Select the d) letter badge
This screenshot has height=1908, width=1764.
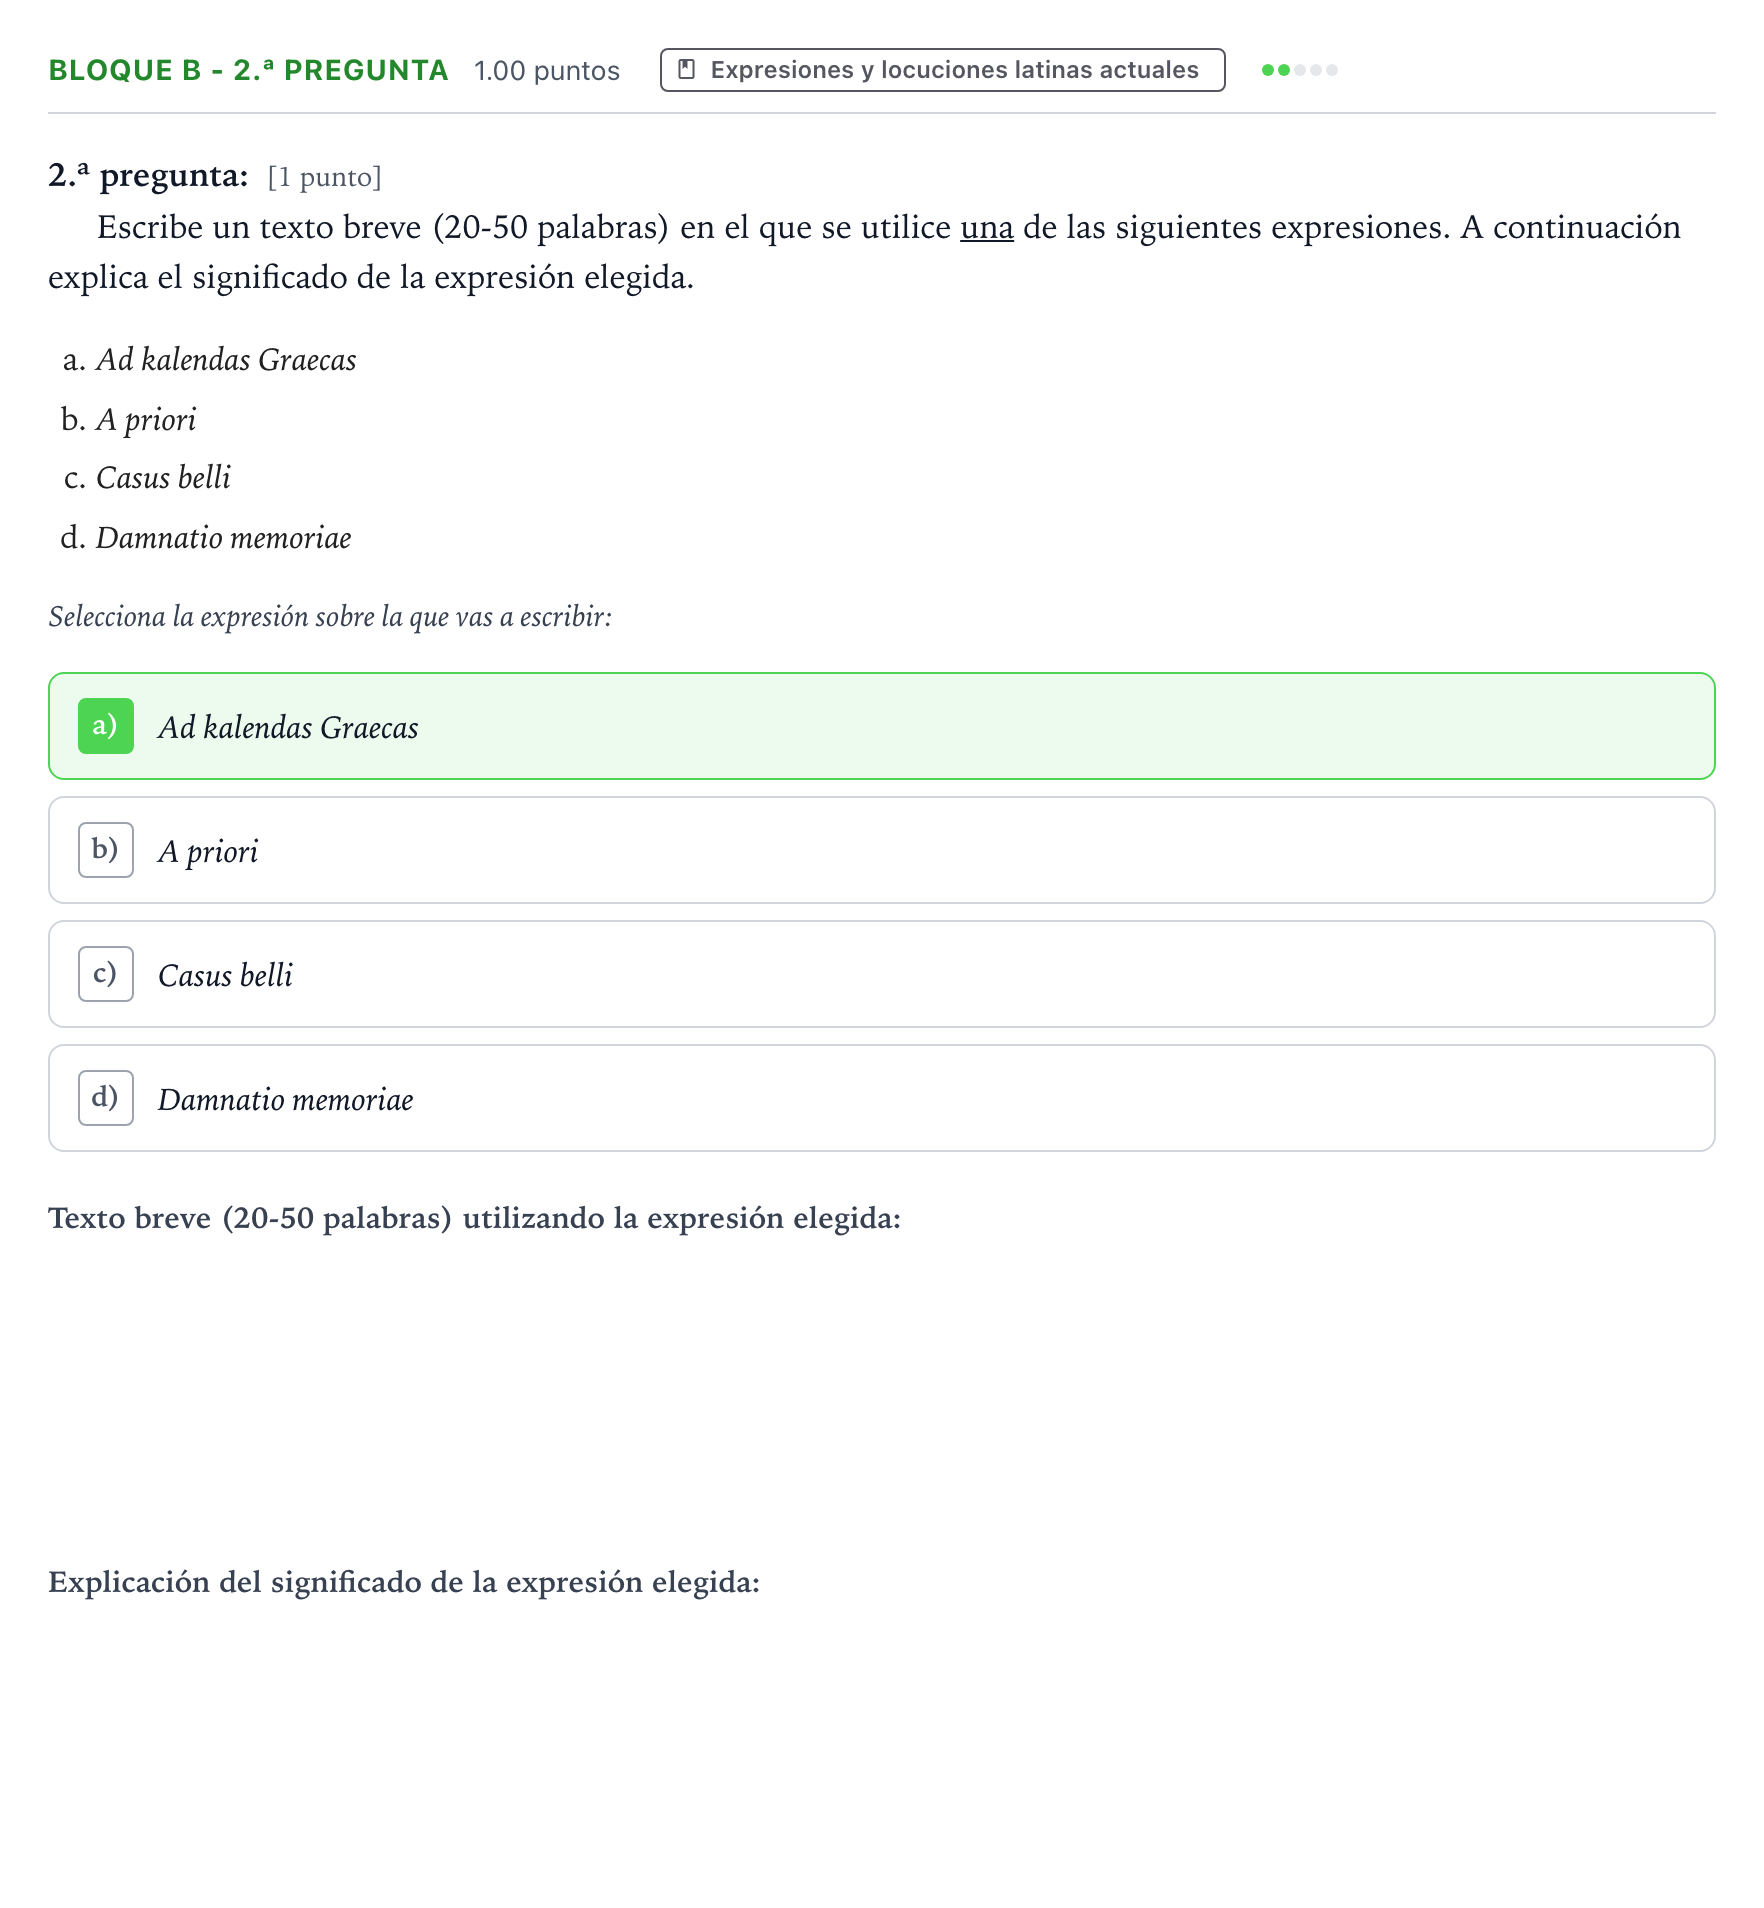point(106,1098)
